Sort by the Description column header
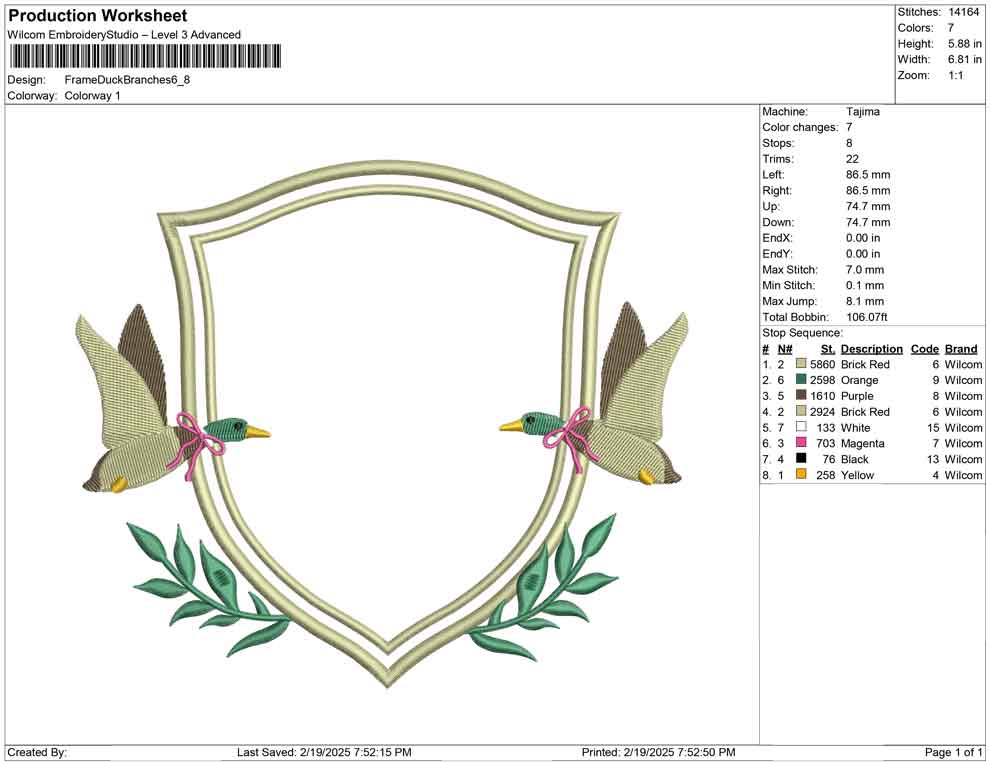 870,349
